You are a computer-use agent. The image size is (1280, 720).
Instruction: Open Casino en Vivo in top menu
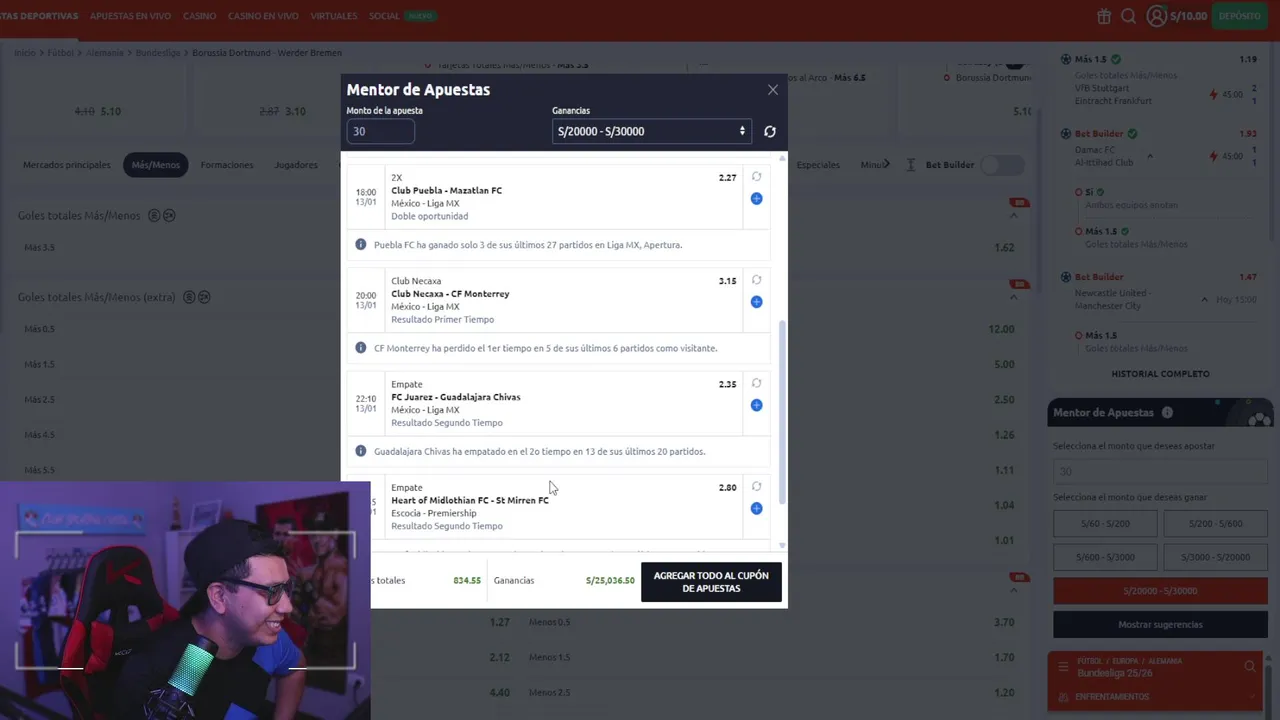[x=263, y=16]
